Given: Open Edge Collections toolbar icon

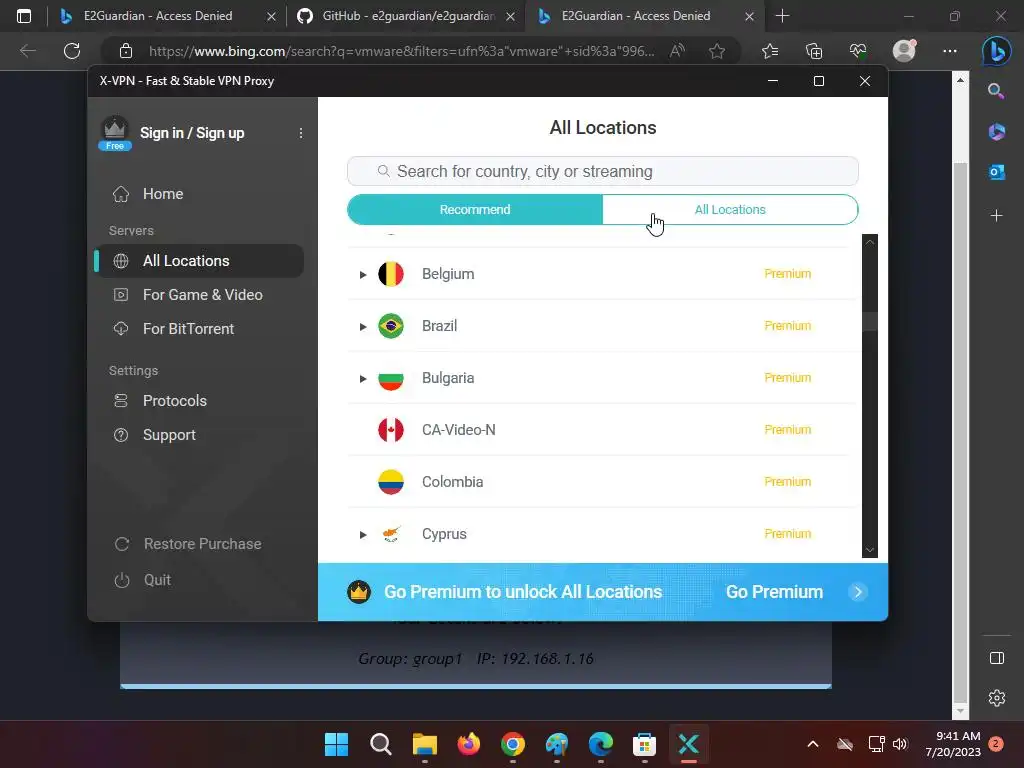Looking at the screenshot, I should (814, 51).
